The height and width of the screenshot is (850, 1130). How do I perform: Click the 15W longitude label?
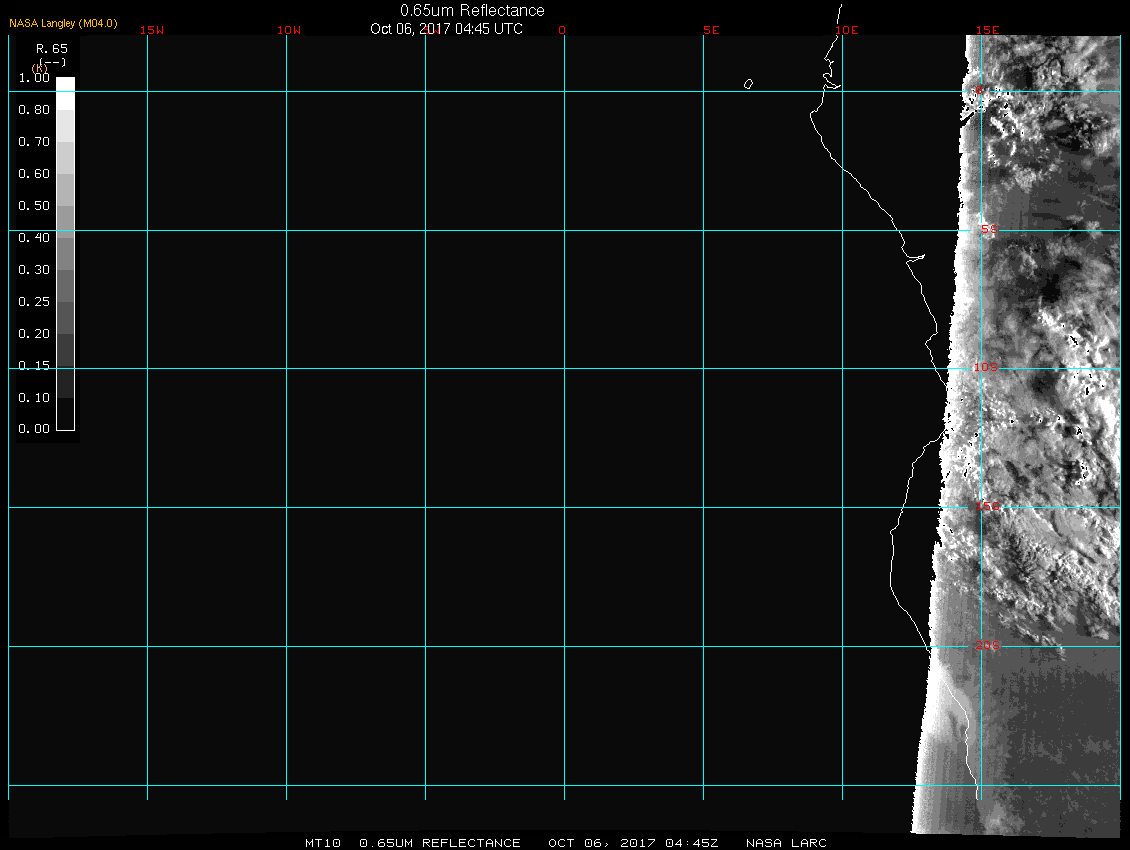click(x=152, y=30)
